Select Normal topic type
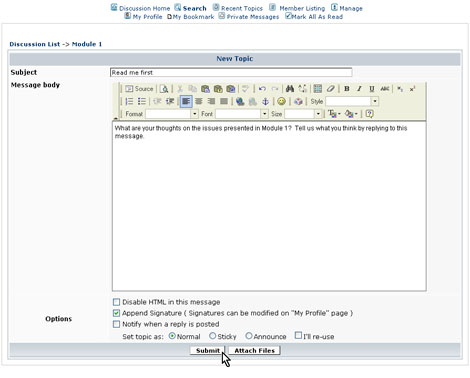 (x=172, y=336)
